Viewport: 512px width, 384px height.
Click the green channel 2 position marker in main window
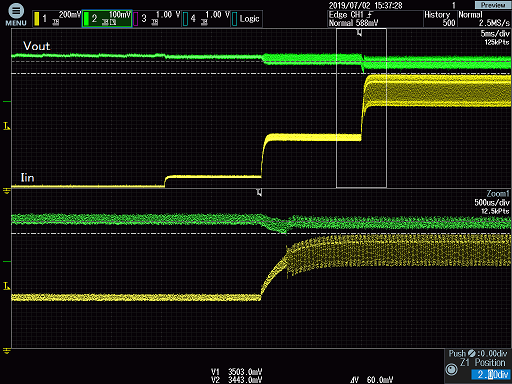click(x=7, y=101)
